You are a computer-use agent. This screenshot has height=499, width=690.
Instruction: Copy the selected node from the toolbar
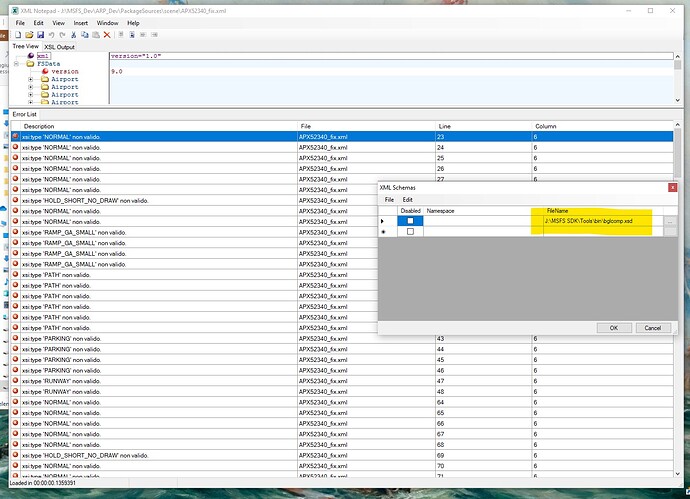tap(84, 35)
